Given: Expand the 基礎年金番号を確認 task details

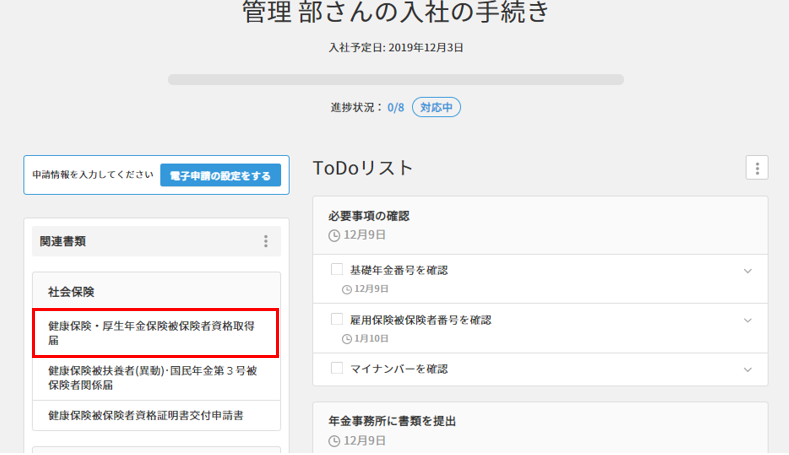Looking at the screenshot, I should [x=747, y=271].
